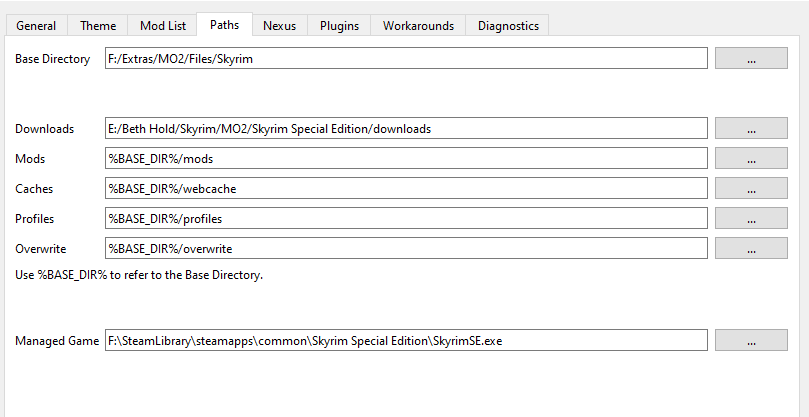This screenshot has height=417, width=809.
Task: Browse for the Base Directory folder
Action: (751, 58)
